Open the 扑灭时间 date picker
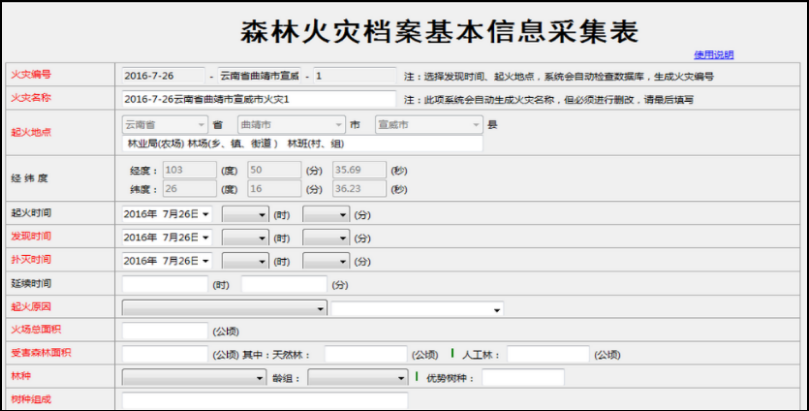Screen dimensions: 809x411 click(x=167, y=261)
